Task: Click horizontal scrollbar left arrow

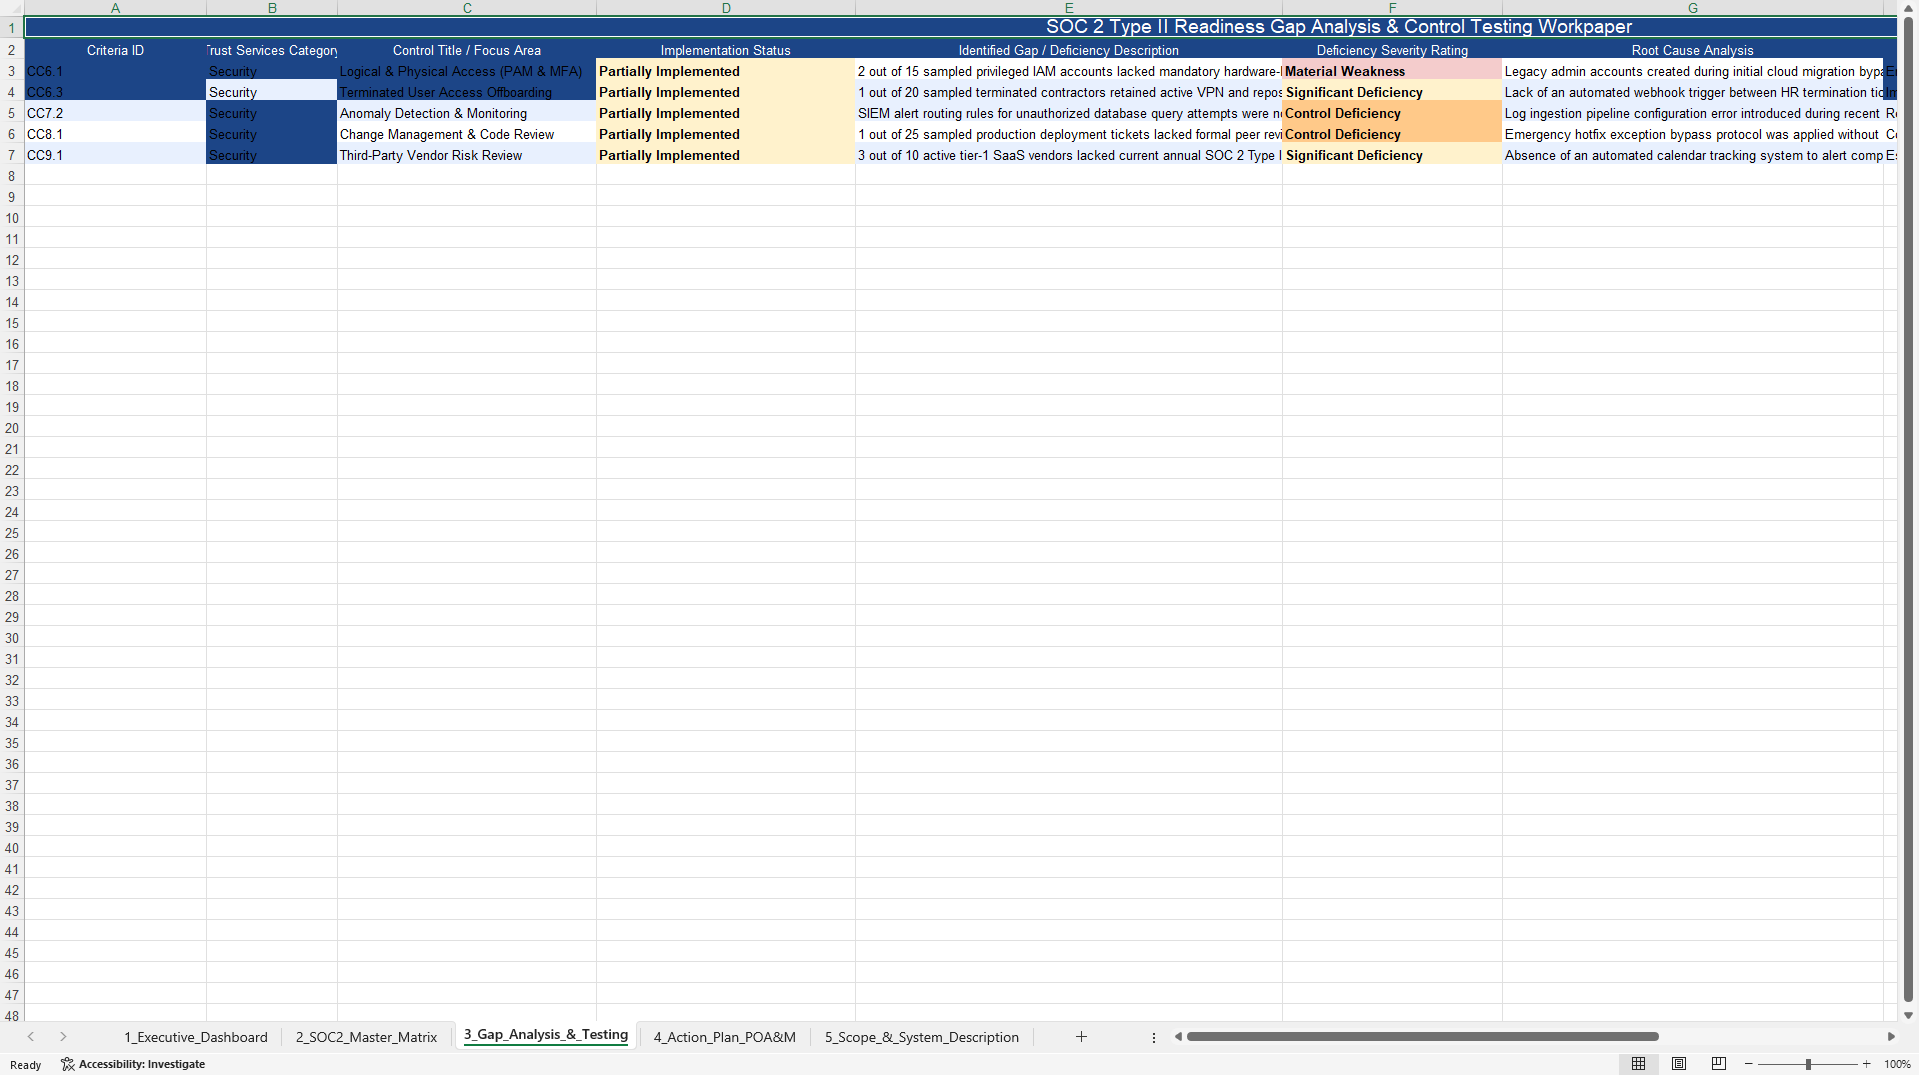Action: click(1178, 1037)
